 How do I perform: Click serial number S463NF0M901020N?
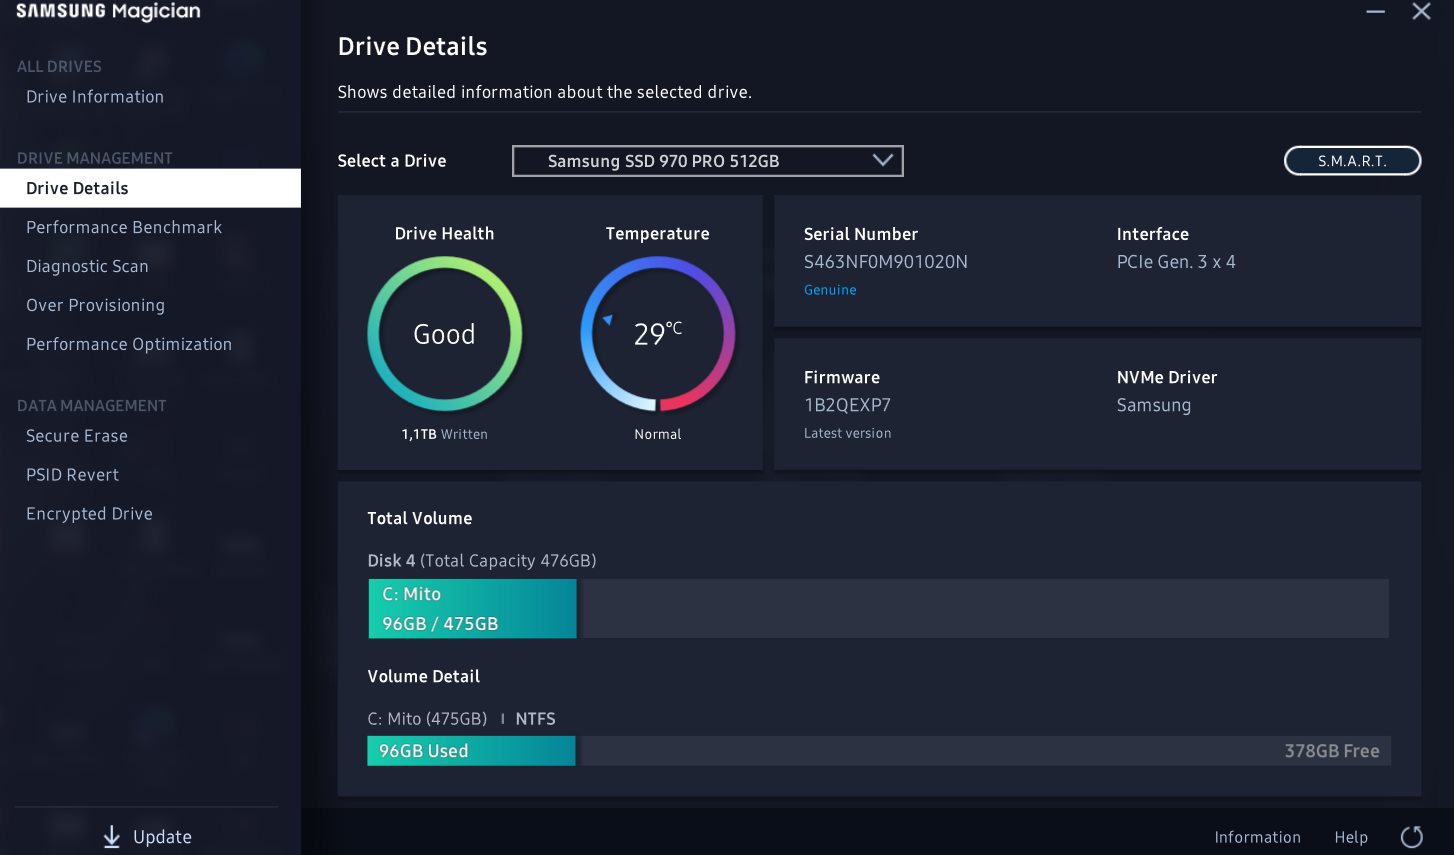(x=886, y=262)
